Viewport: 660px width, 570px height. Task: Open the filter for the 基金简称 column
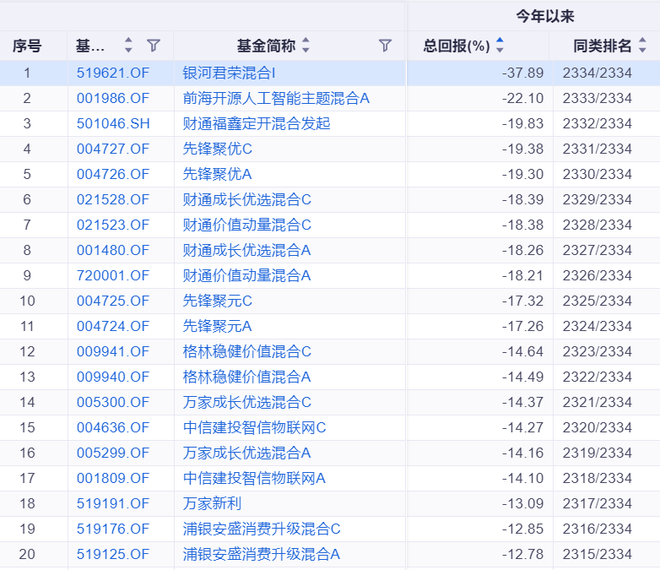[x=385, y=46]
